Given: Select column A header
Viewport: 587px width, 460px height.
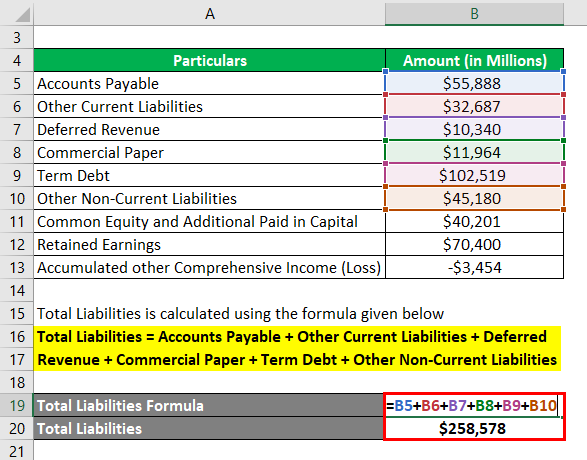Looking at the screenshot, I should coord(209,13).
